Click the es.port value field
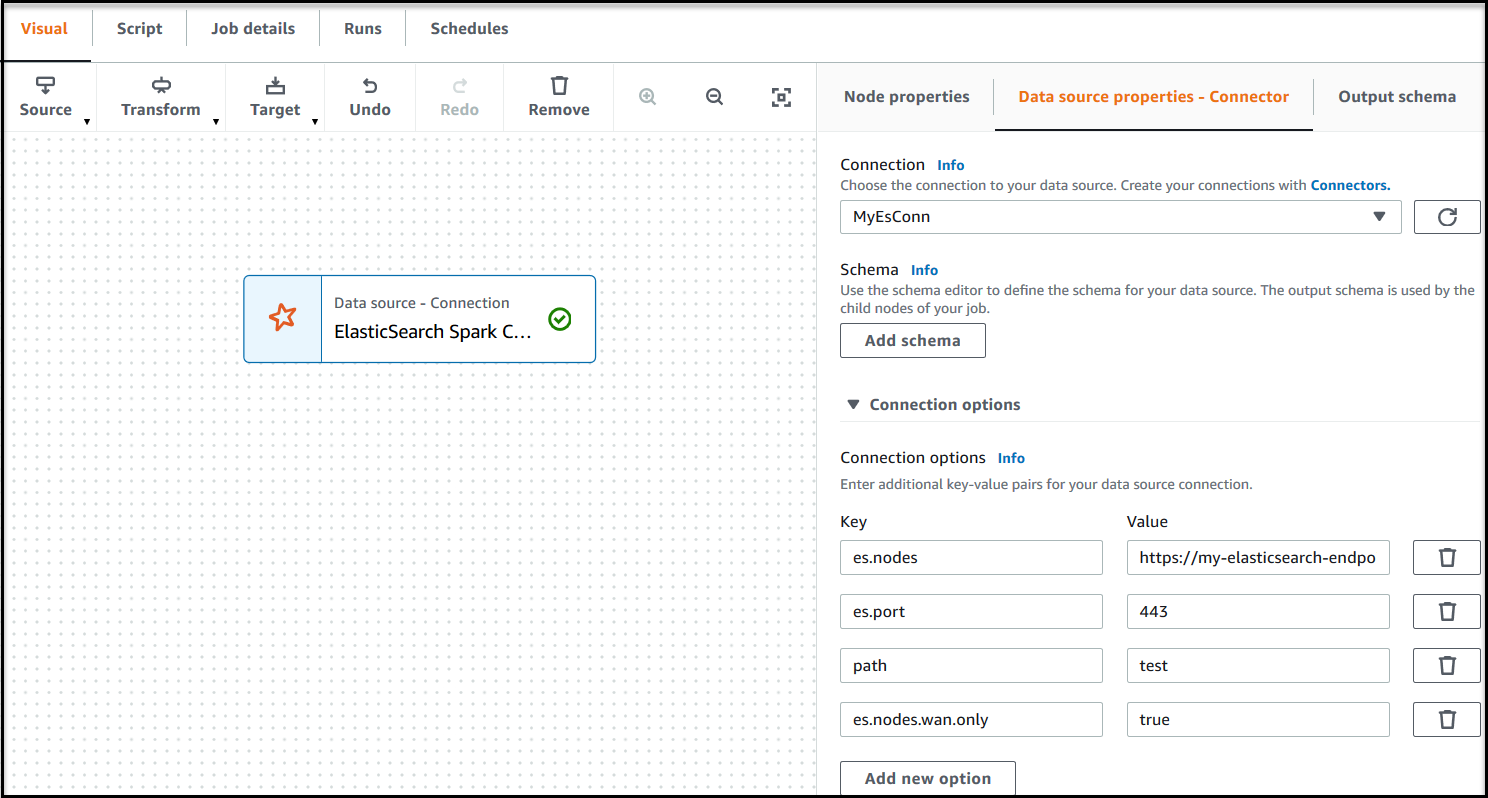The image size is (1488, 798). click(1257, 612)
